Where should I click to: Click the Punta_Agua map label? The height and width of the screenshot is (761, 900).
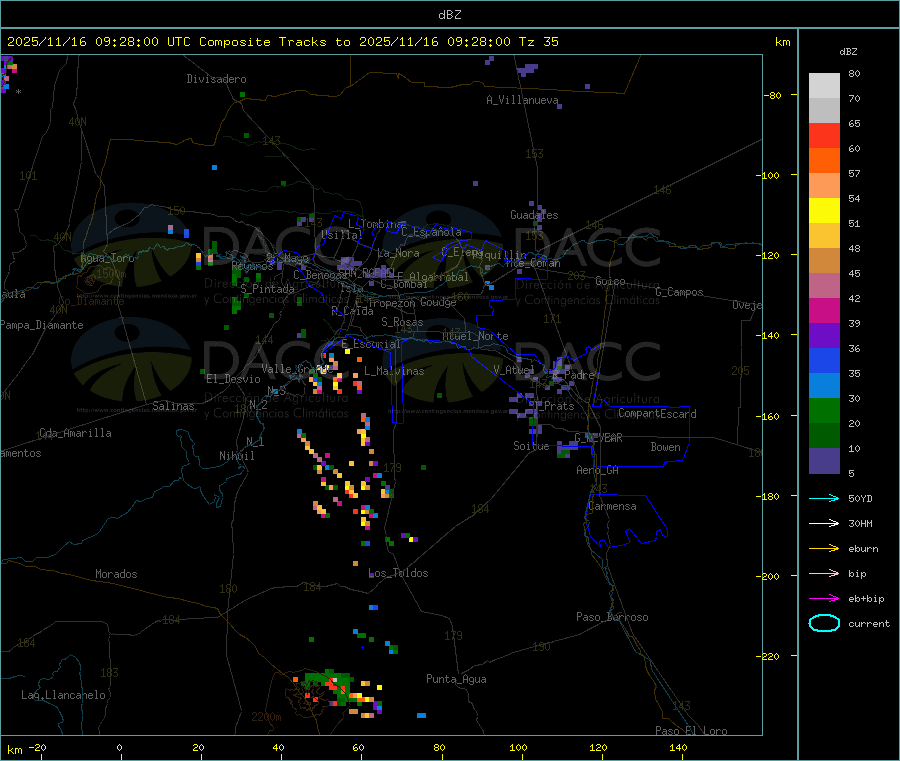456,679
